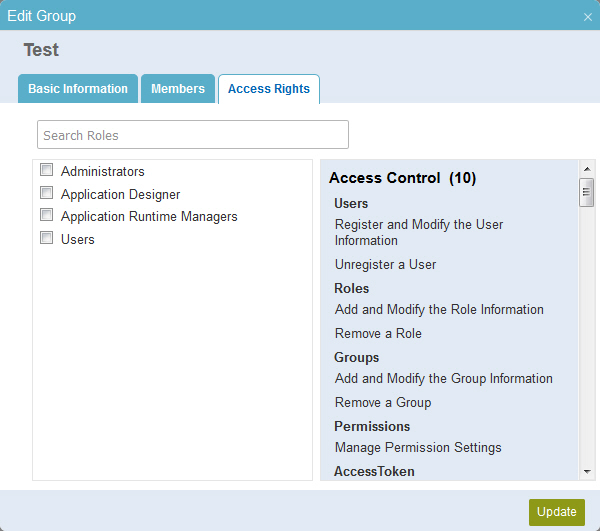
Task: Close the Edit Group dialog
Action: click(588, 17)
